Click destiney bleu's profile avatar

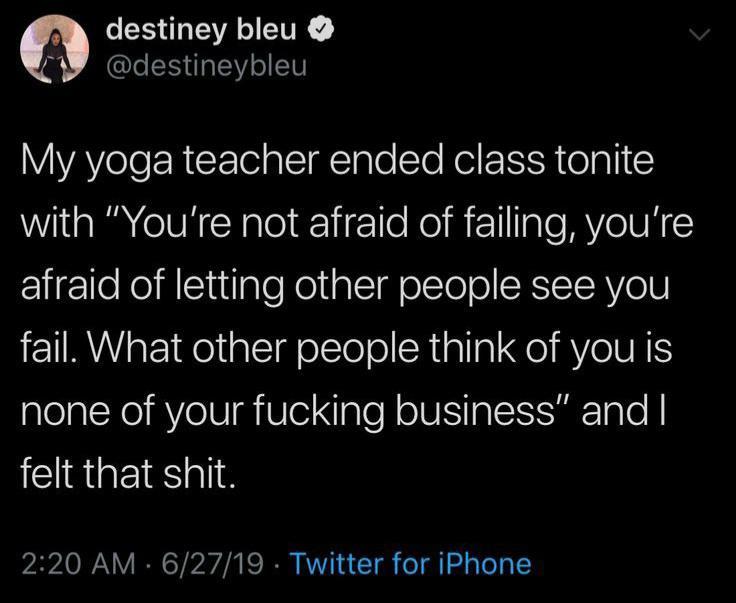tap(54, 51)
